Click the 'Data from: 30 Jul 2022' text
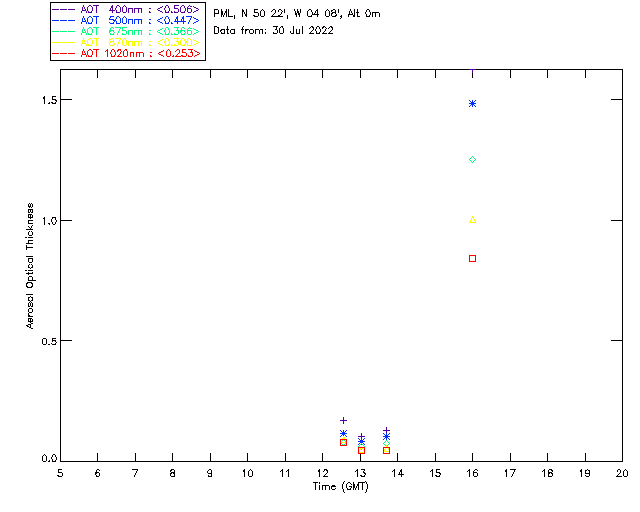Image resolution: width=640 pixels, height=512 pixels. tap(273, 30)
